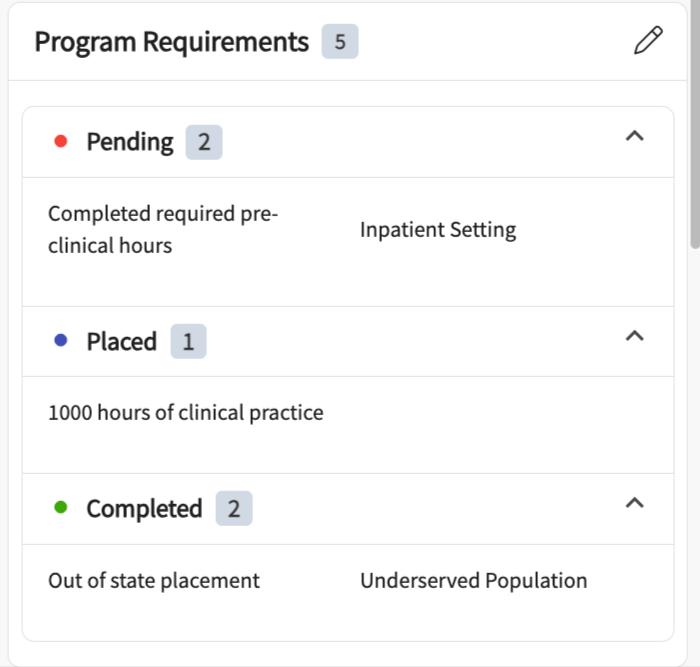Image resolution: width=700 pixels, height=667 pixels.
Task: Select Out of state placement requirement
Action: [x=154, y=580]
